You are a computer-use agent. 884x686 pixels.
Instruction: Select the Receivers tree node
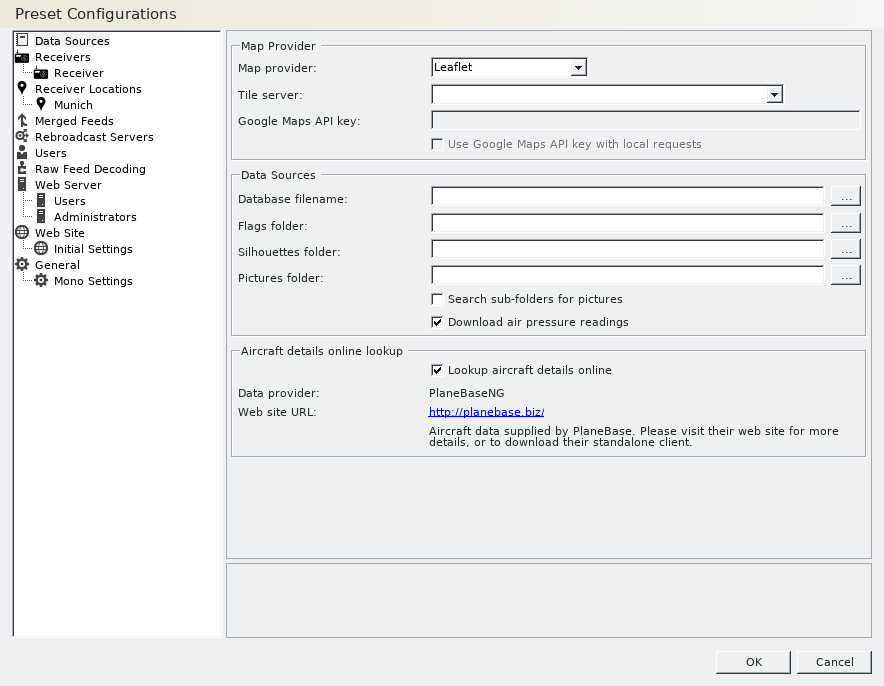point(63,57)
